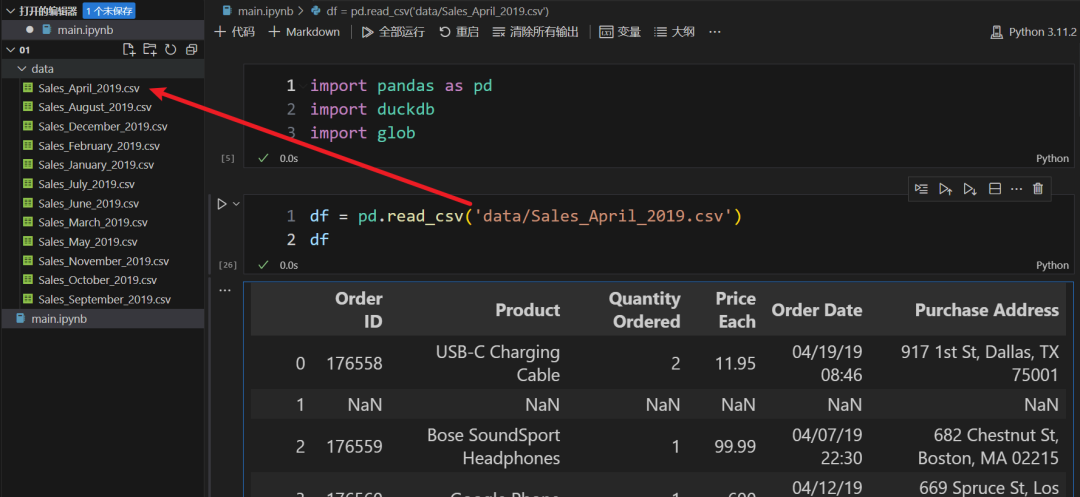Open run options dropdown beside cell play button

[x=237, y=204]
